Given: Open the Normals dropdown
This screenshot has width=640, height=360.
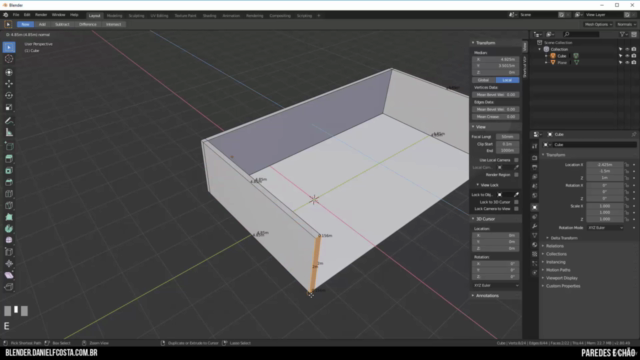Looking at the screenshot, I should click(626, 24).
